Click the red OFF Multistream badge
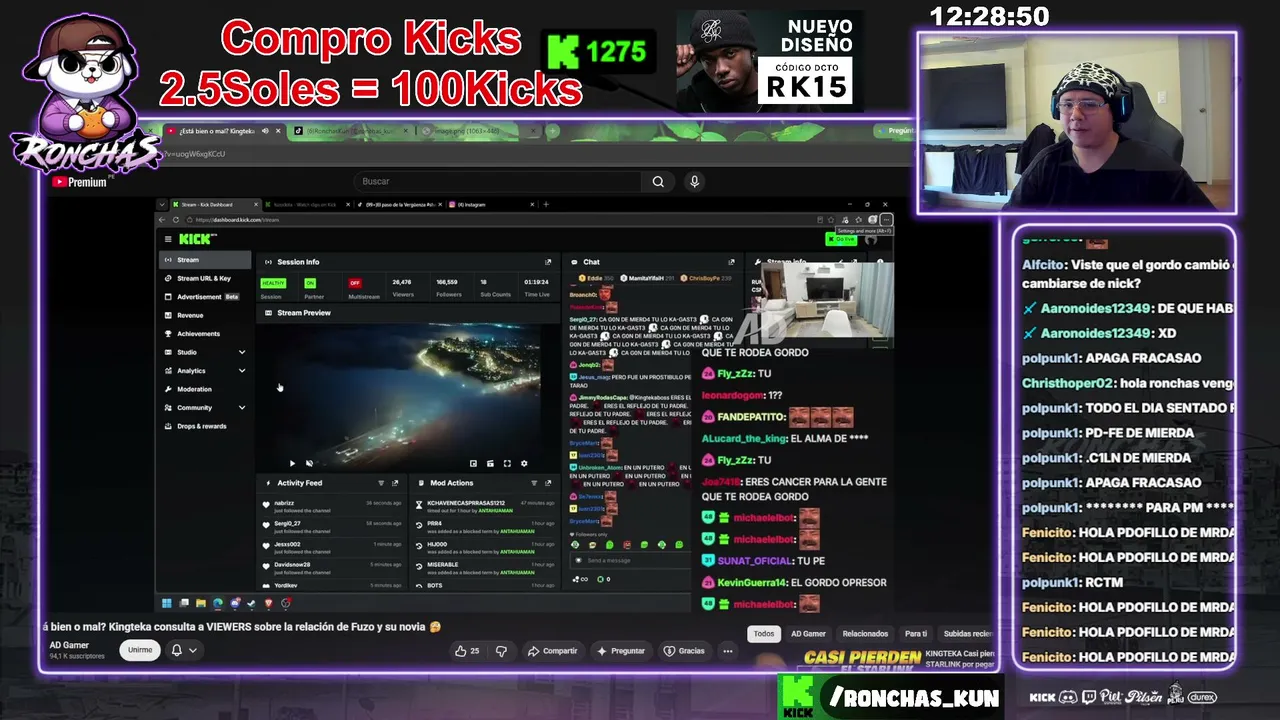The image size is (1280, 720). [x=355, y=284]
